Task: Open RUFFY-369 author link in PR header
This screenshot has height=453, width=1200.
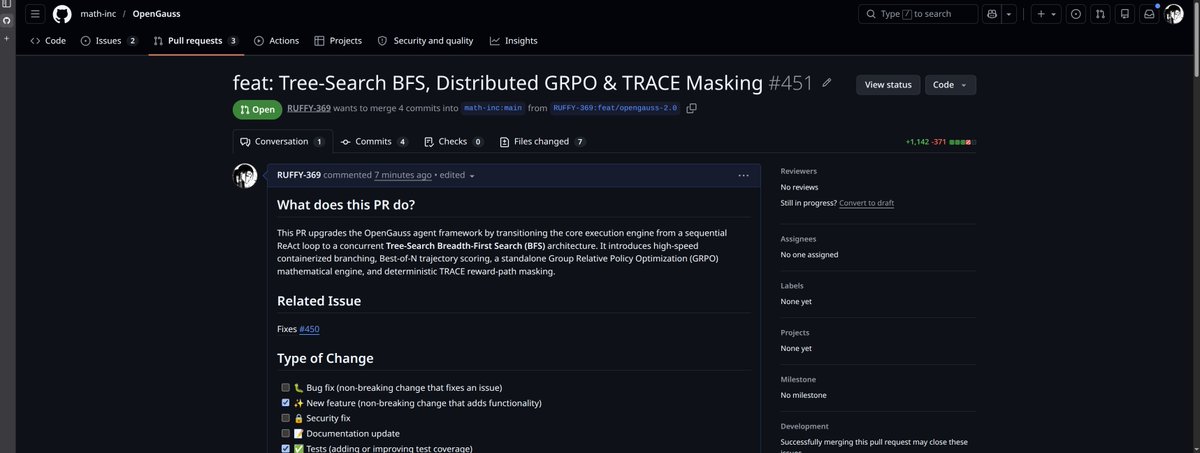Action: click(309, 108)
